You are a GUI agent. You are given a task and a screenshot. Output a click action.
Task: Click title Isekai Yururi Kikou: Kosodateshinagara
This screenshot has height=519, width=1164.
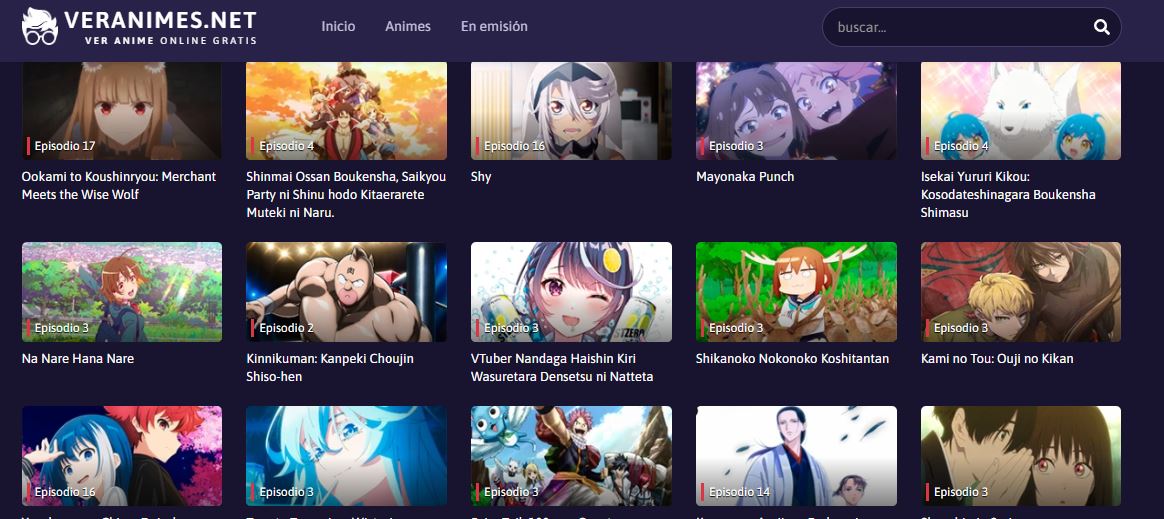[1008, 195]
